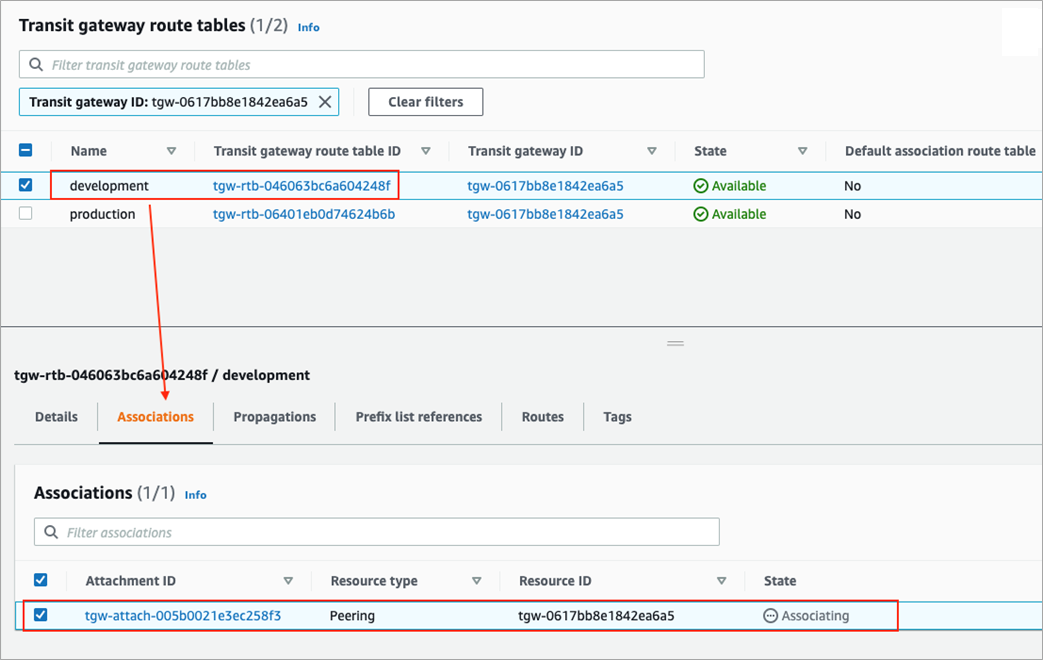
Task: Remove Transit gateway ID filter via X icon
Action: 324,101
